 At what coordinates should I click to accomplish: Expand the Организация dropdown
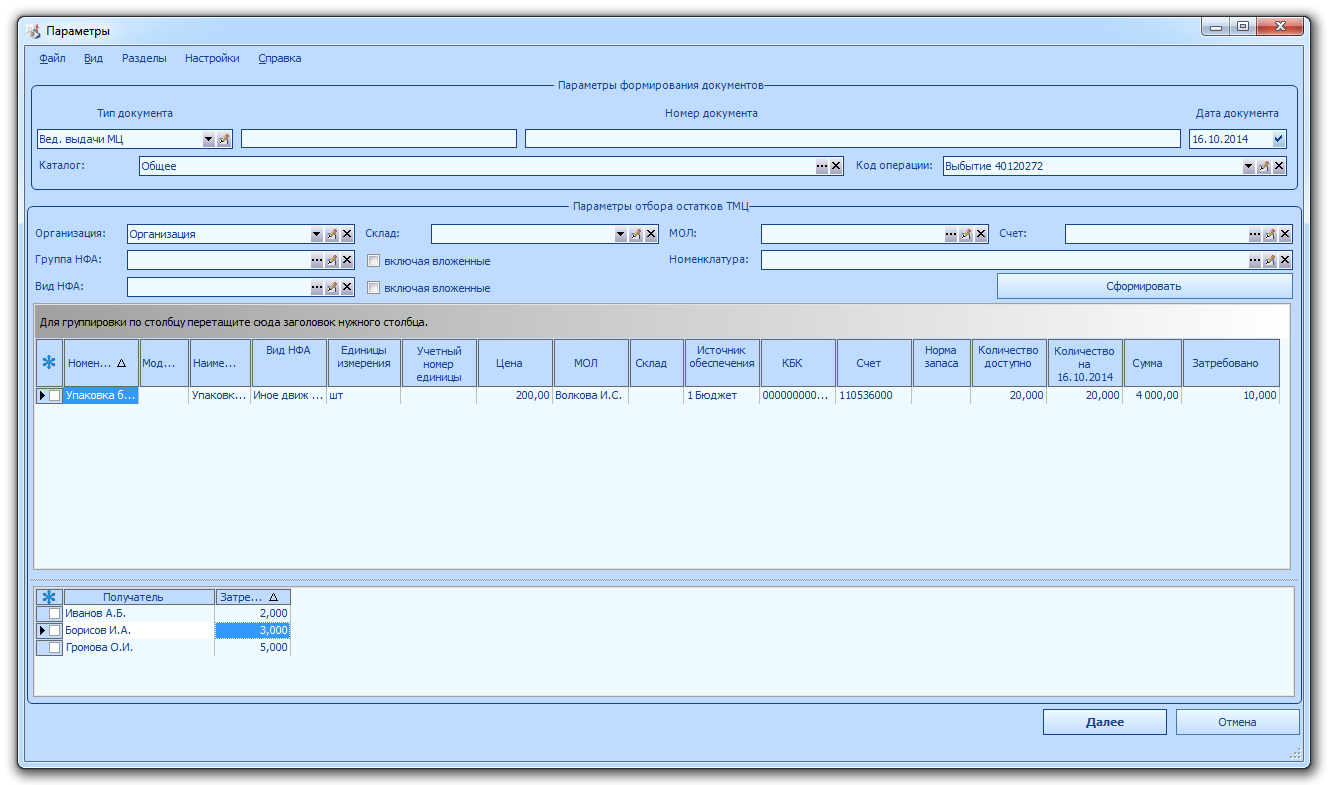pyautogui.click(x=317, y=234)
